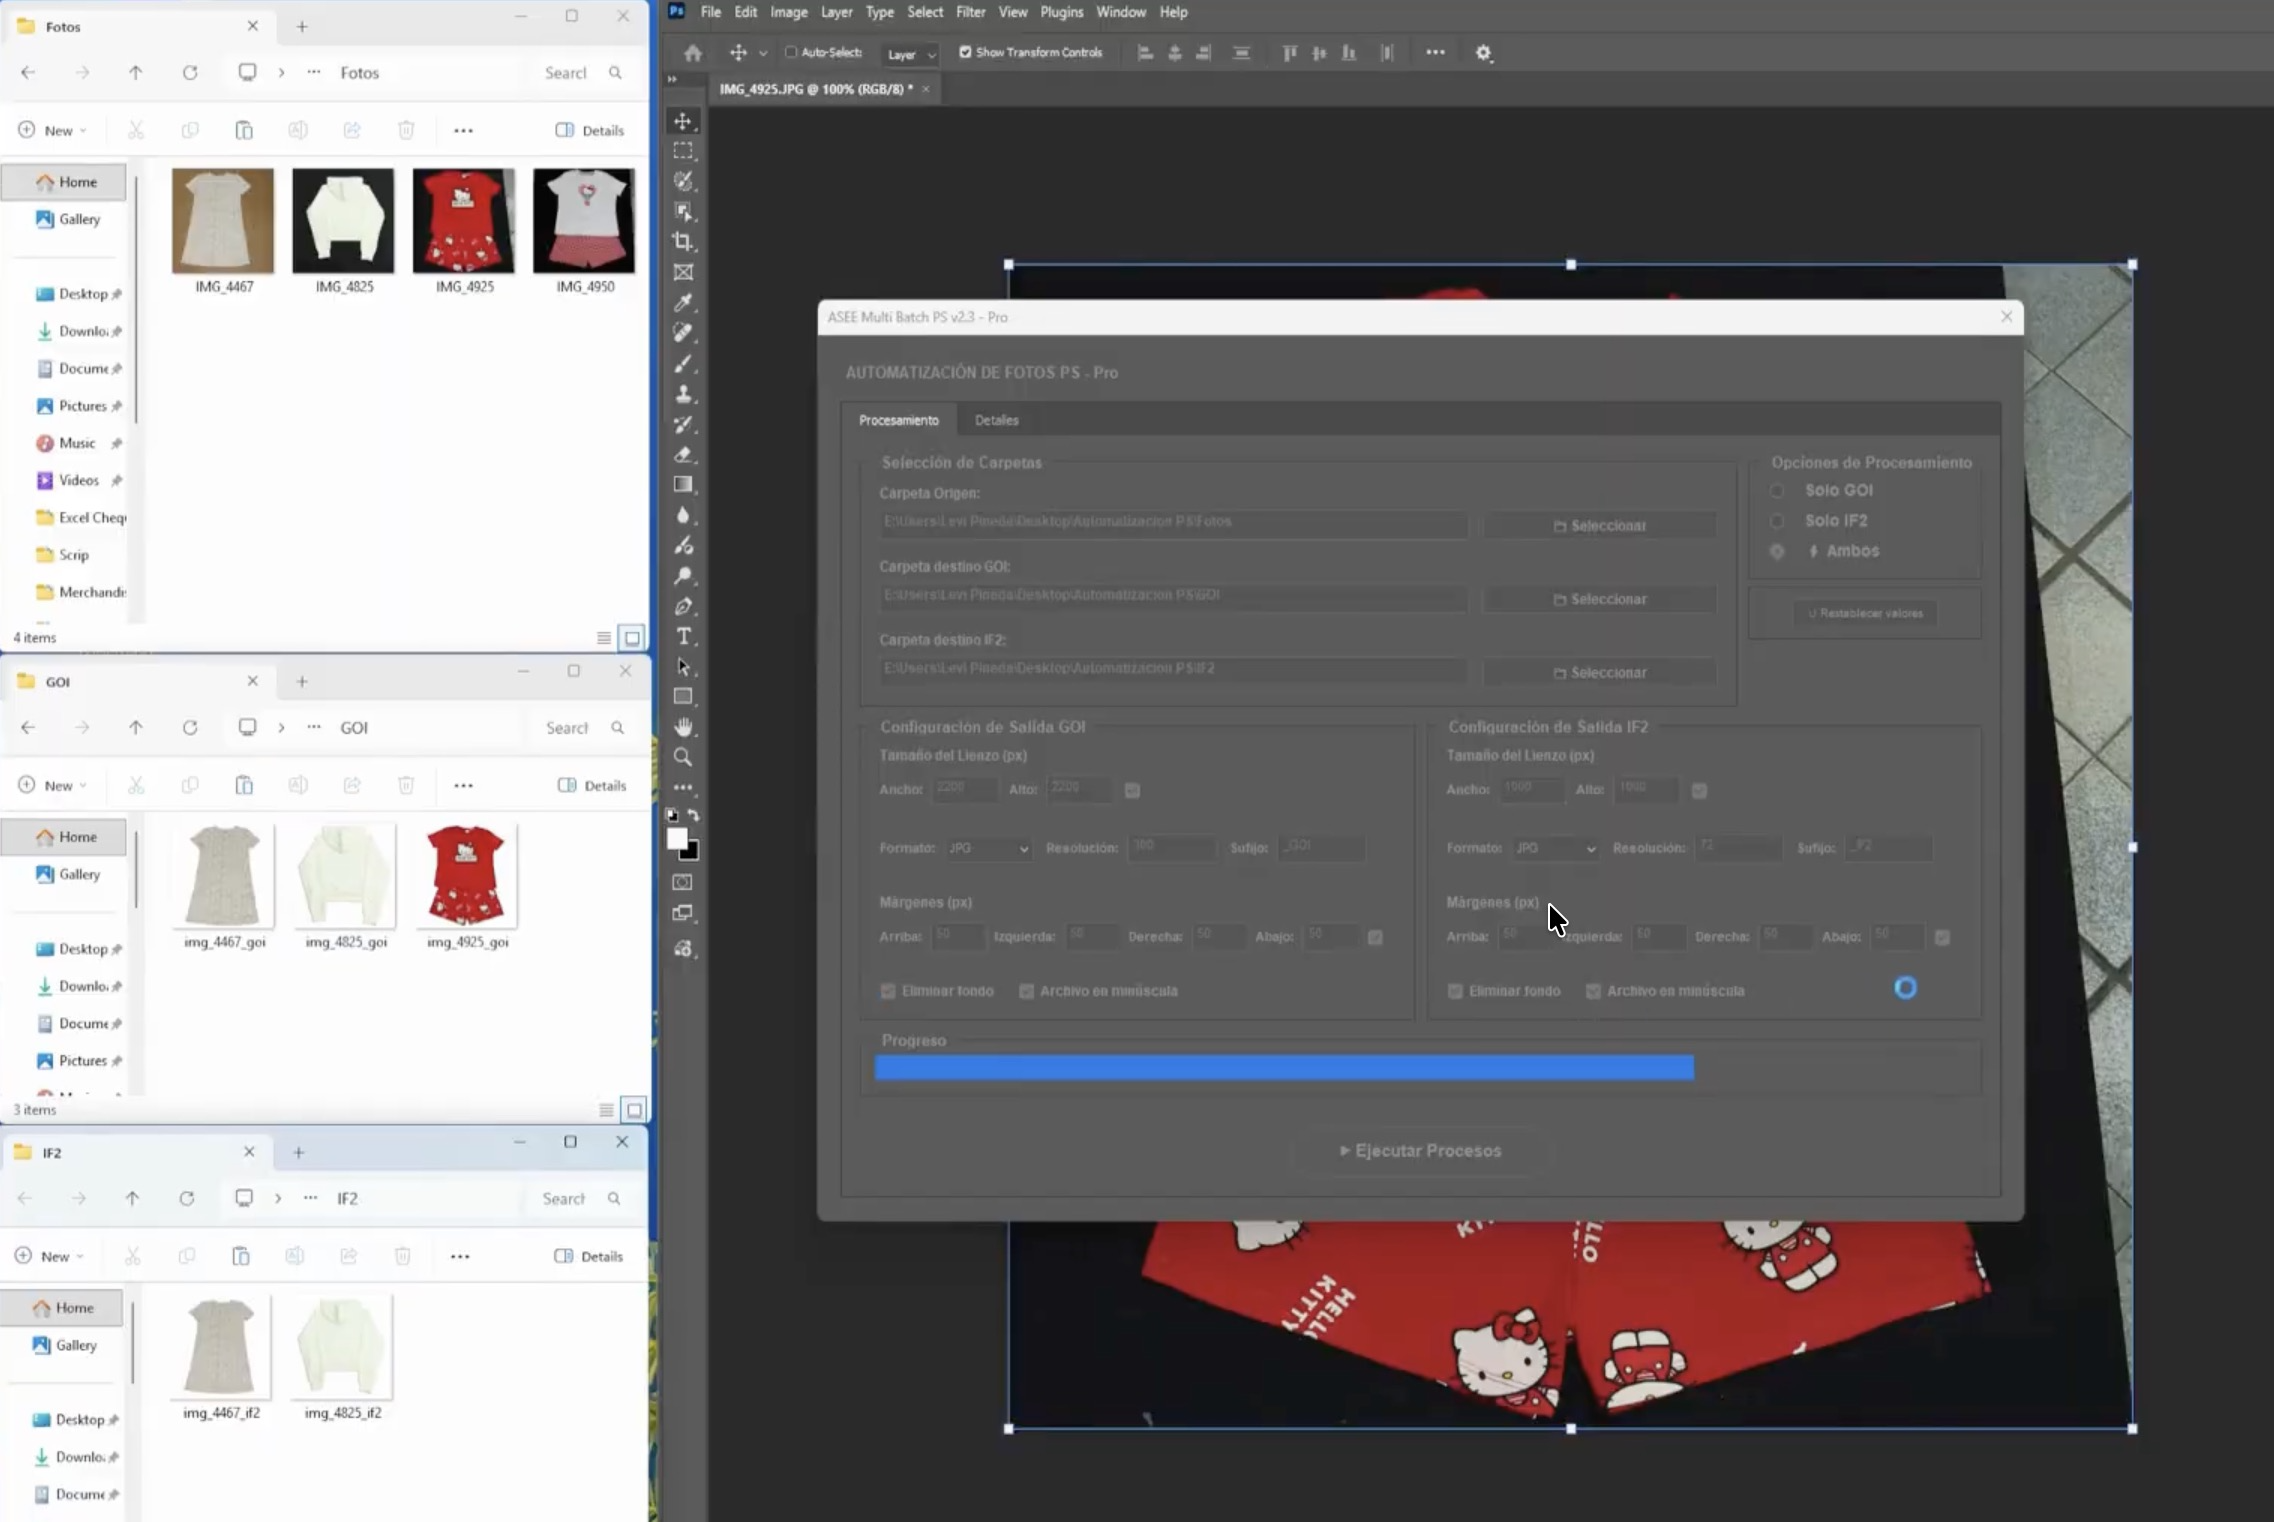Swap foreground and background colors
2274x1522 pixels.
(694, 815)
